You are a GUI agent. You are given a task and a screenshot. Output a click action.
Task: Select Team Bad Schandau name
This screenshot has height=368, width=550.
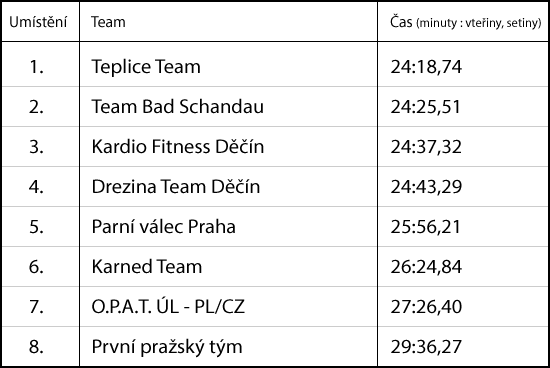point(177,106)
